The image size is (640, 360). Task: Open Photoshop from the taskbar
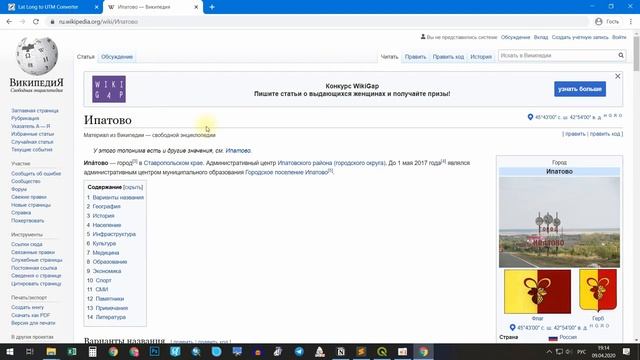[155, 351]
